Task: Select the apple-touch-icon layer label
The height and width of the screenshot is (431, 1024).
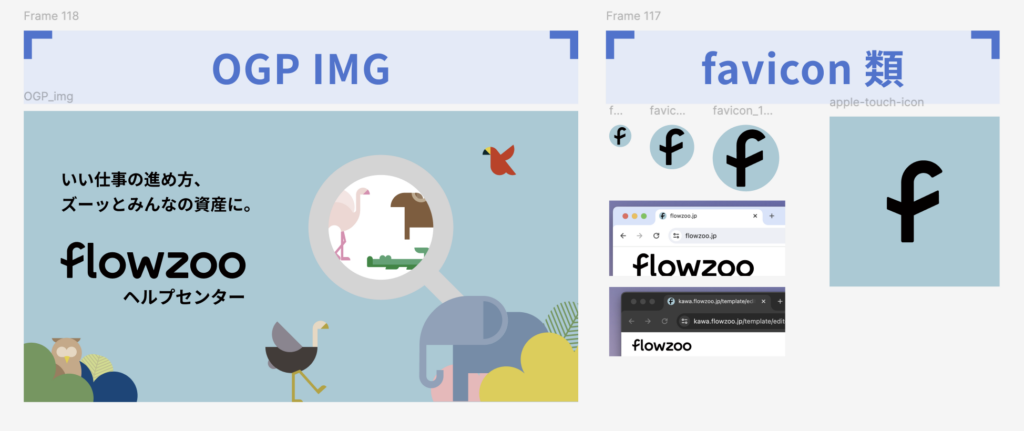Action: point(876,103)
